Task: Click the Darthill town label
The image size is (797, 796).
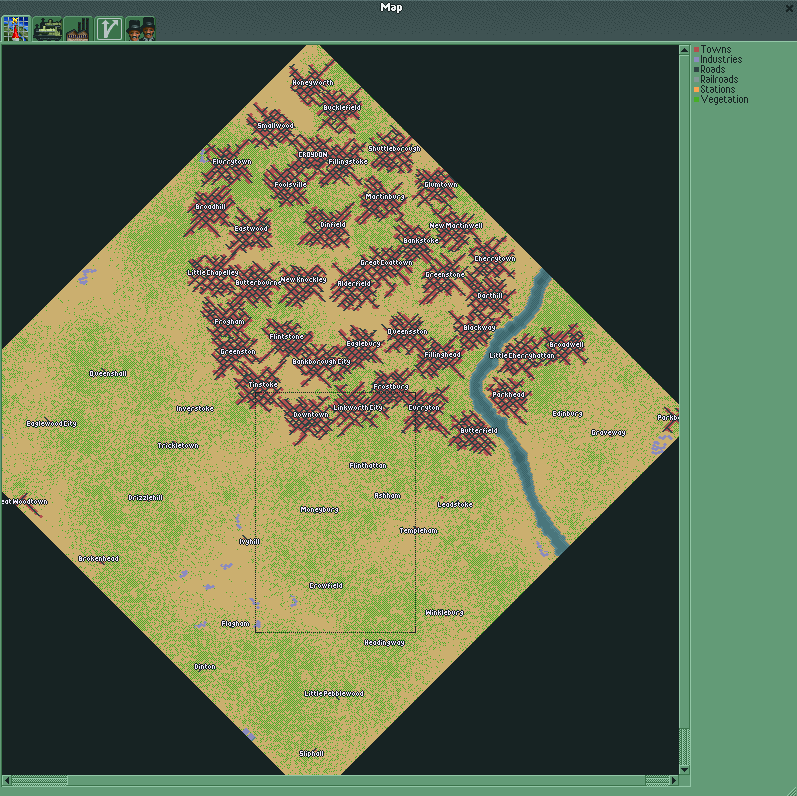Action: pyautogui.click(x=490, y=295)
